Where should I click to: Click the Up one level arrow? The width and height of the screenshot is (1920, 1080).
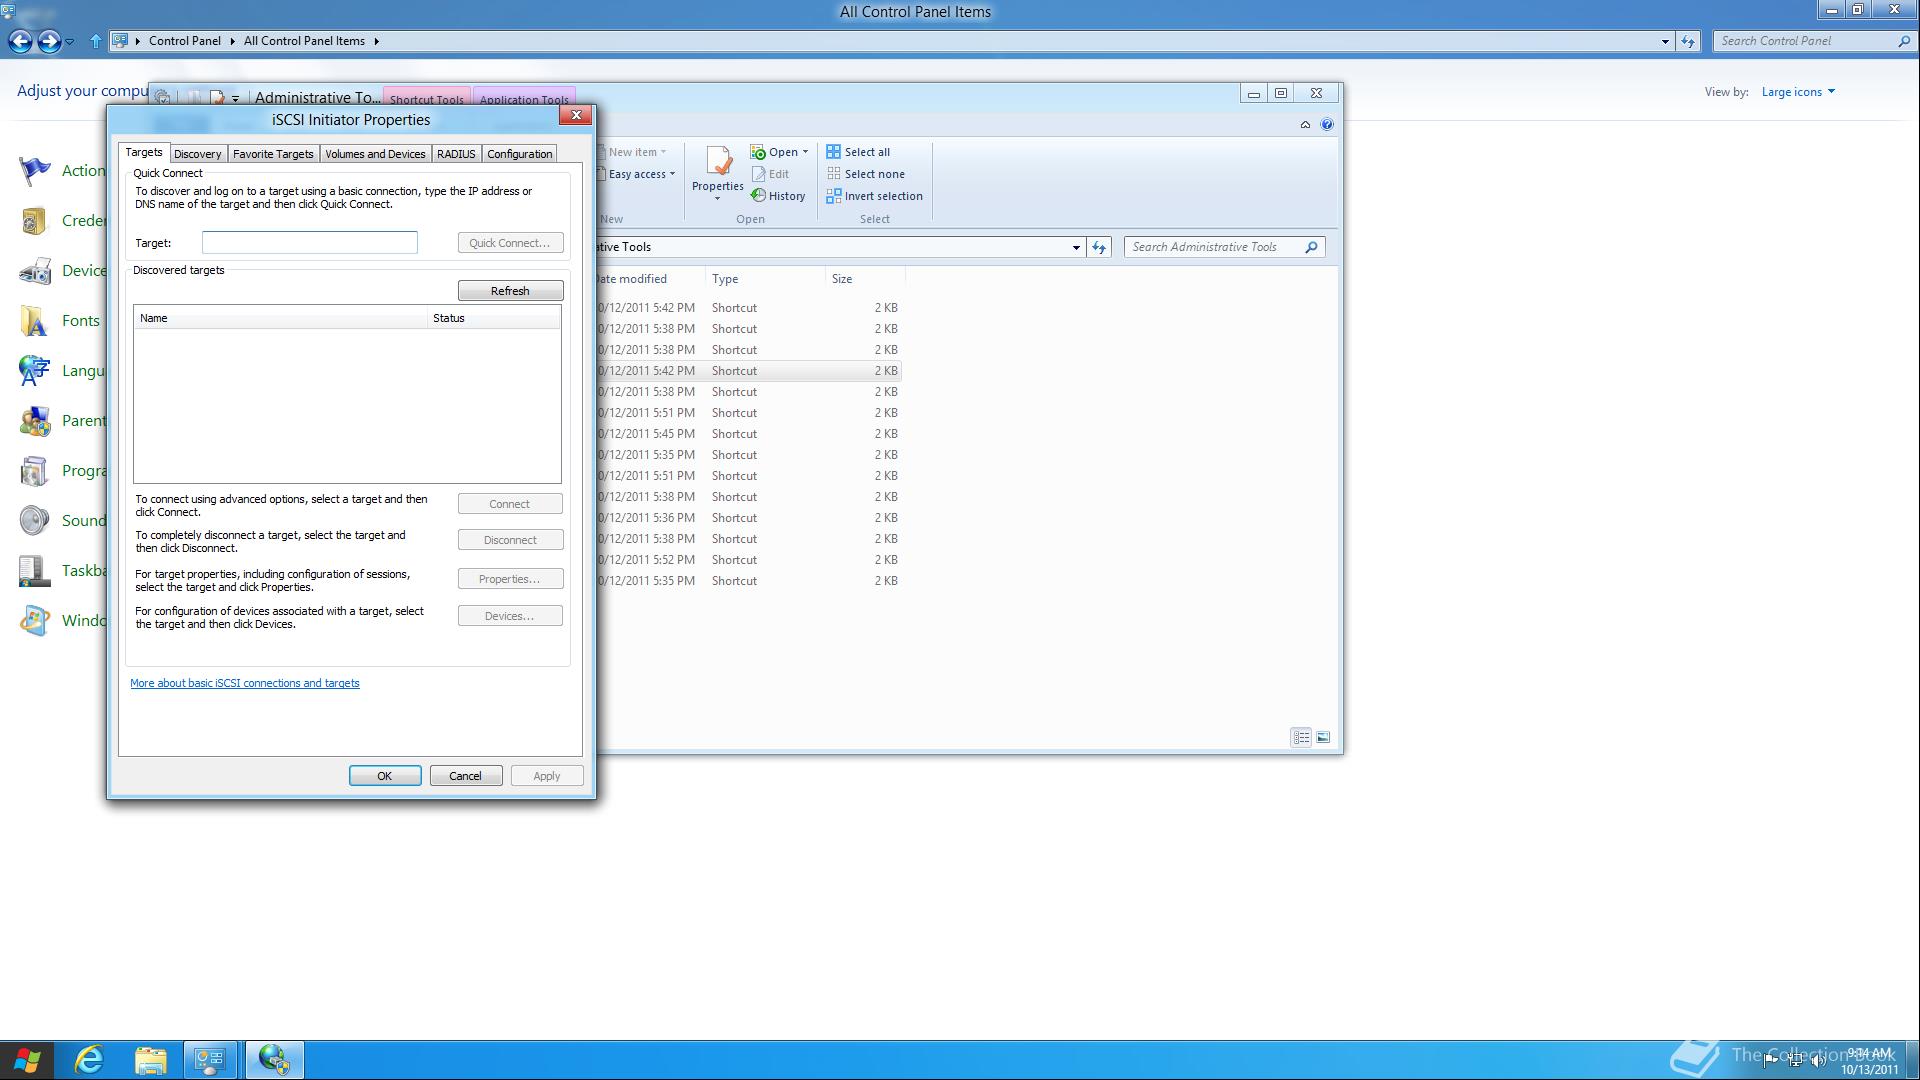[95, 41]
